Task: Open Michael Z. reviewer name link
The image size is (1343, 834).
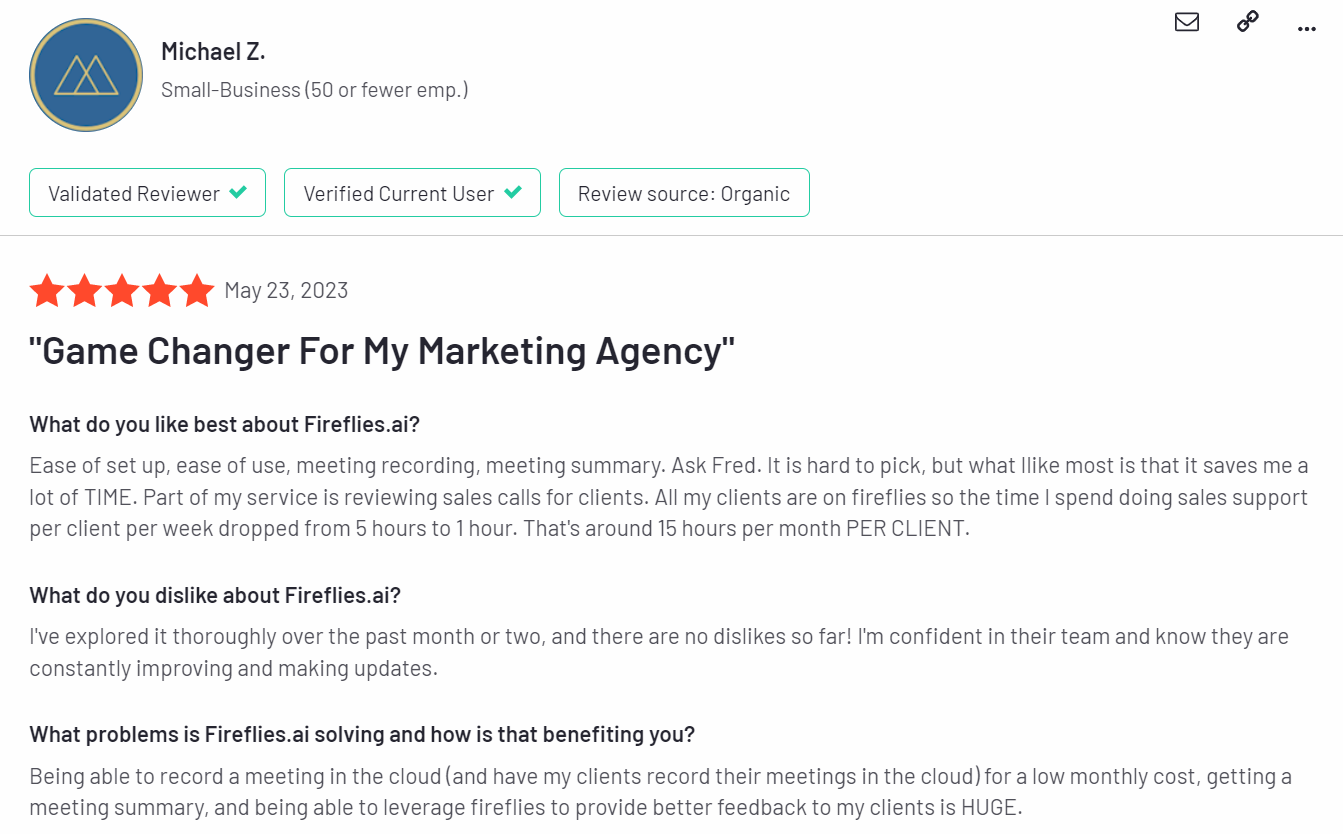Action: (x=213, y=51)
